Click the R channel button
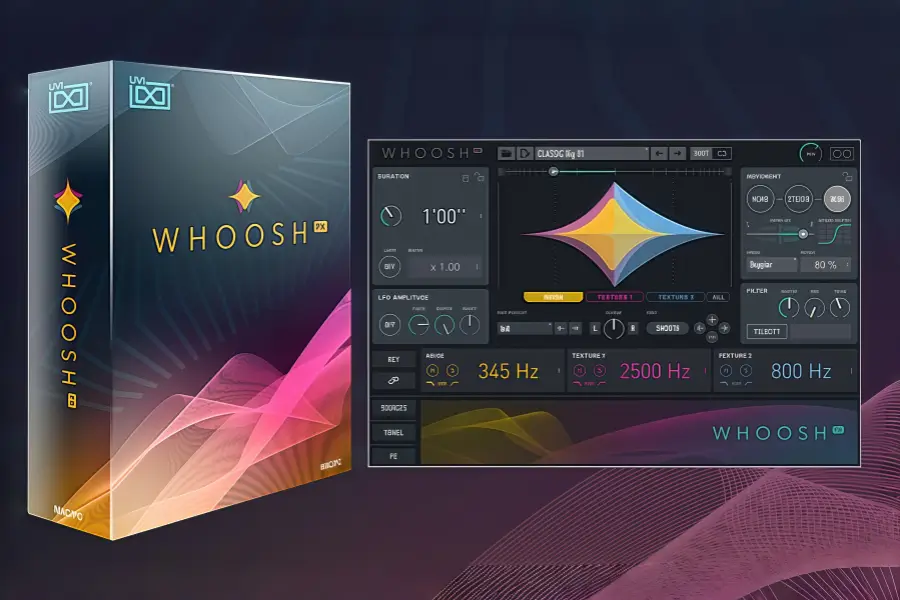Screen dimensions: 900x600 [x=633, y=328]
